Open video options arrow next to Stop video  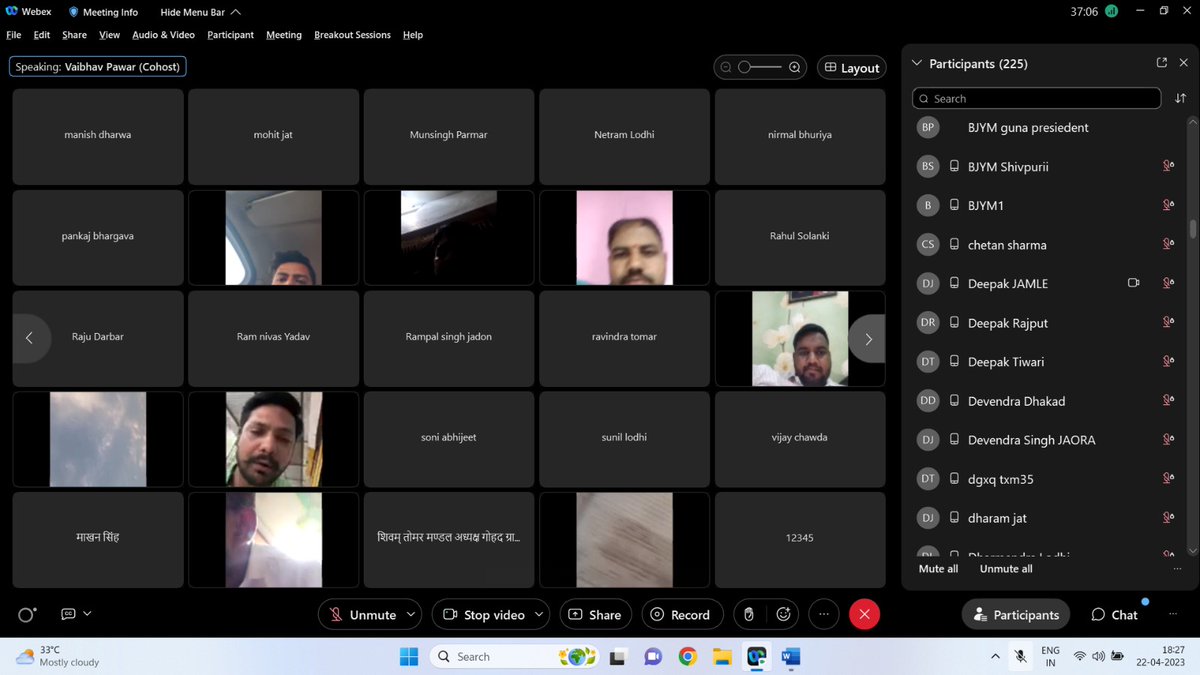pos(540,615)
